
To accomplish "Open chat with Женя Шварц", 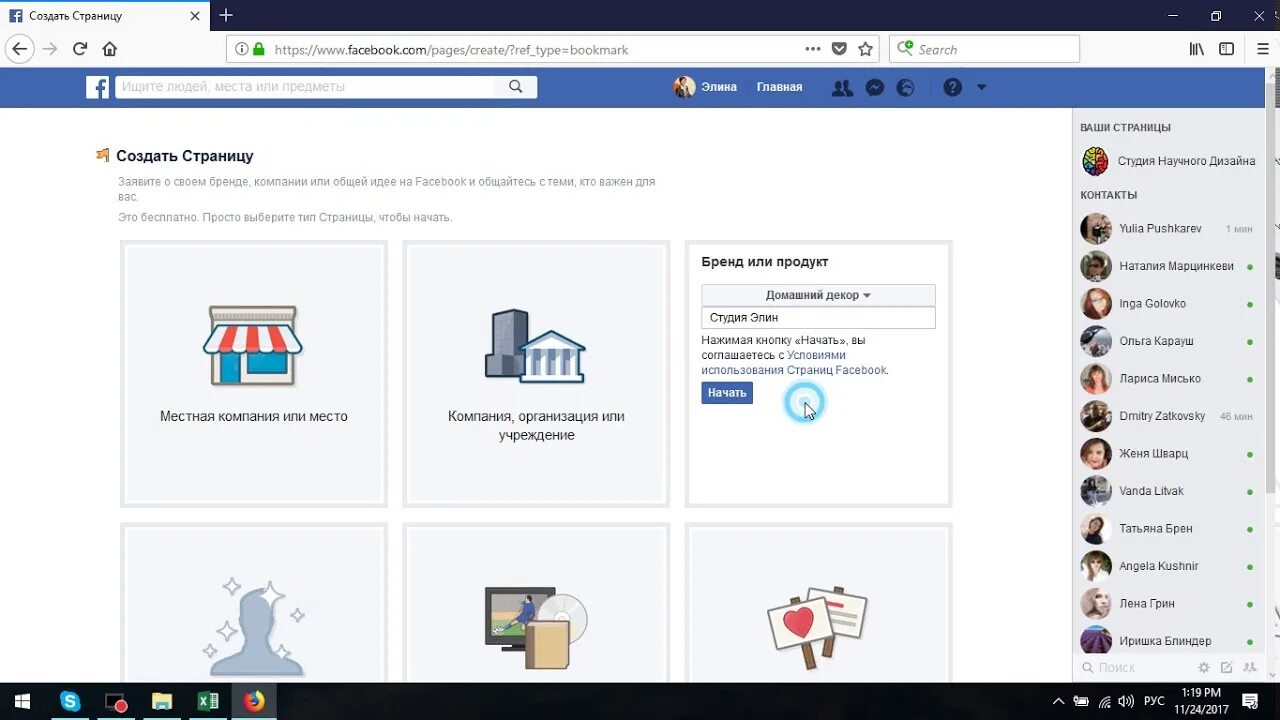I will [x=1168, y=454].
